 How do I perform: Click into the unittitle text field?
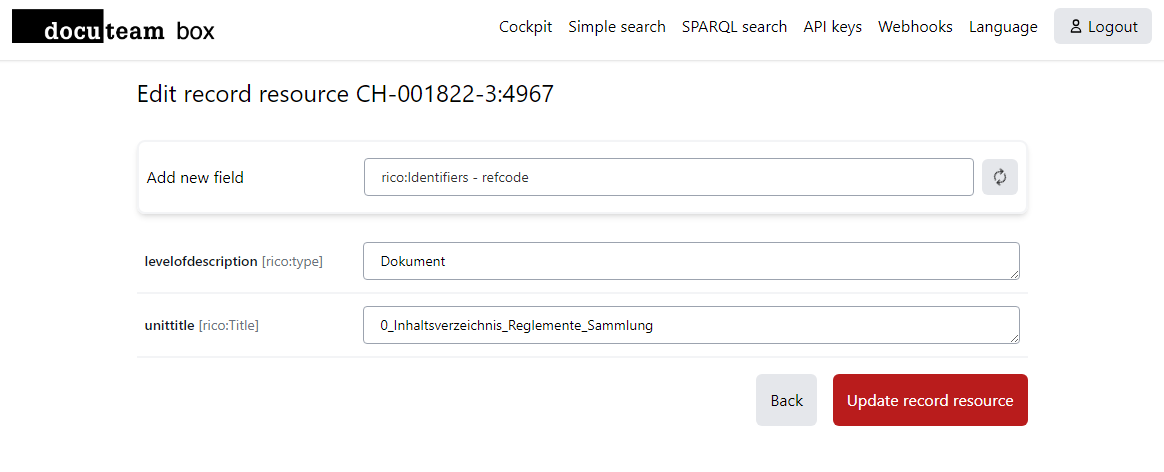690,325
